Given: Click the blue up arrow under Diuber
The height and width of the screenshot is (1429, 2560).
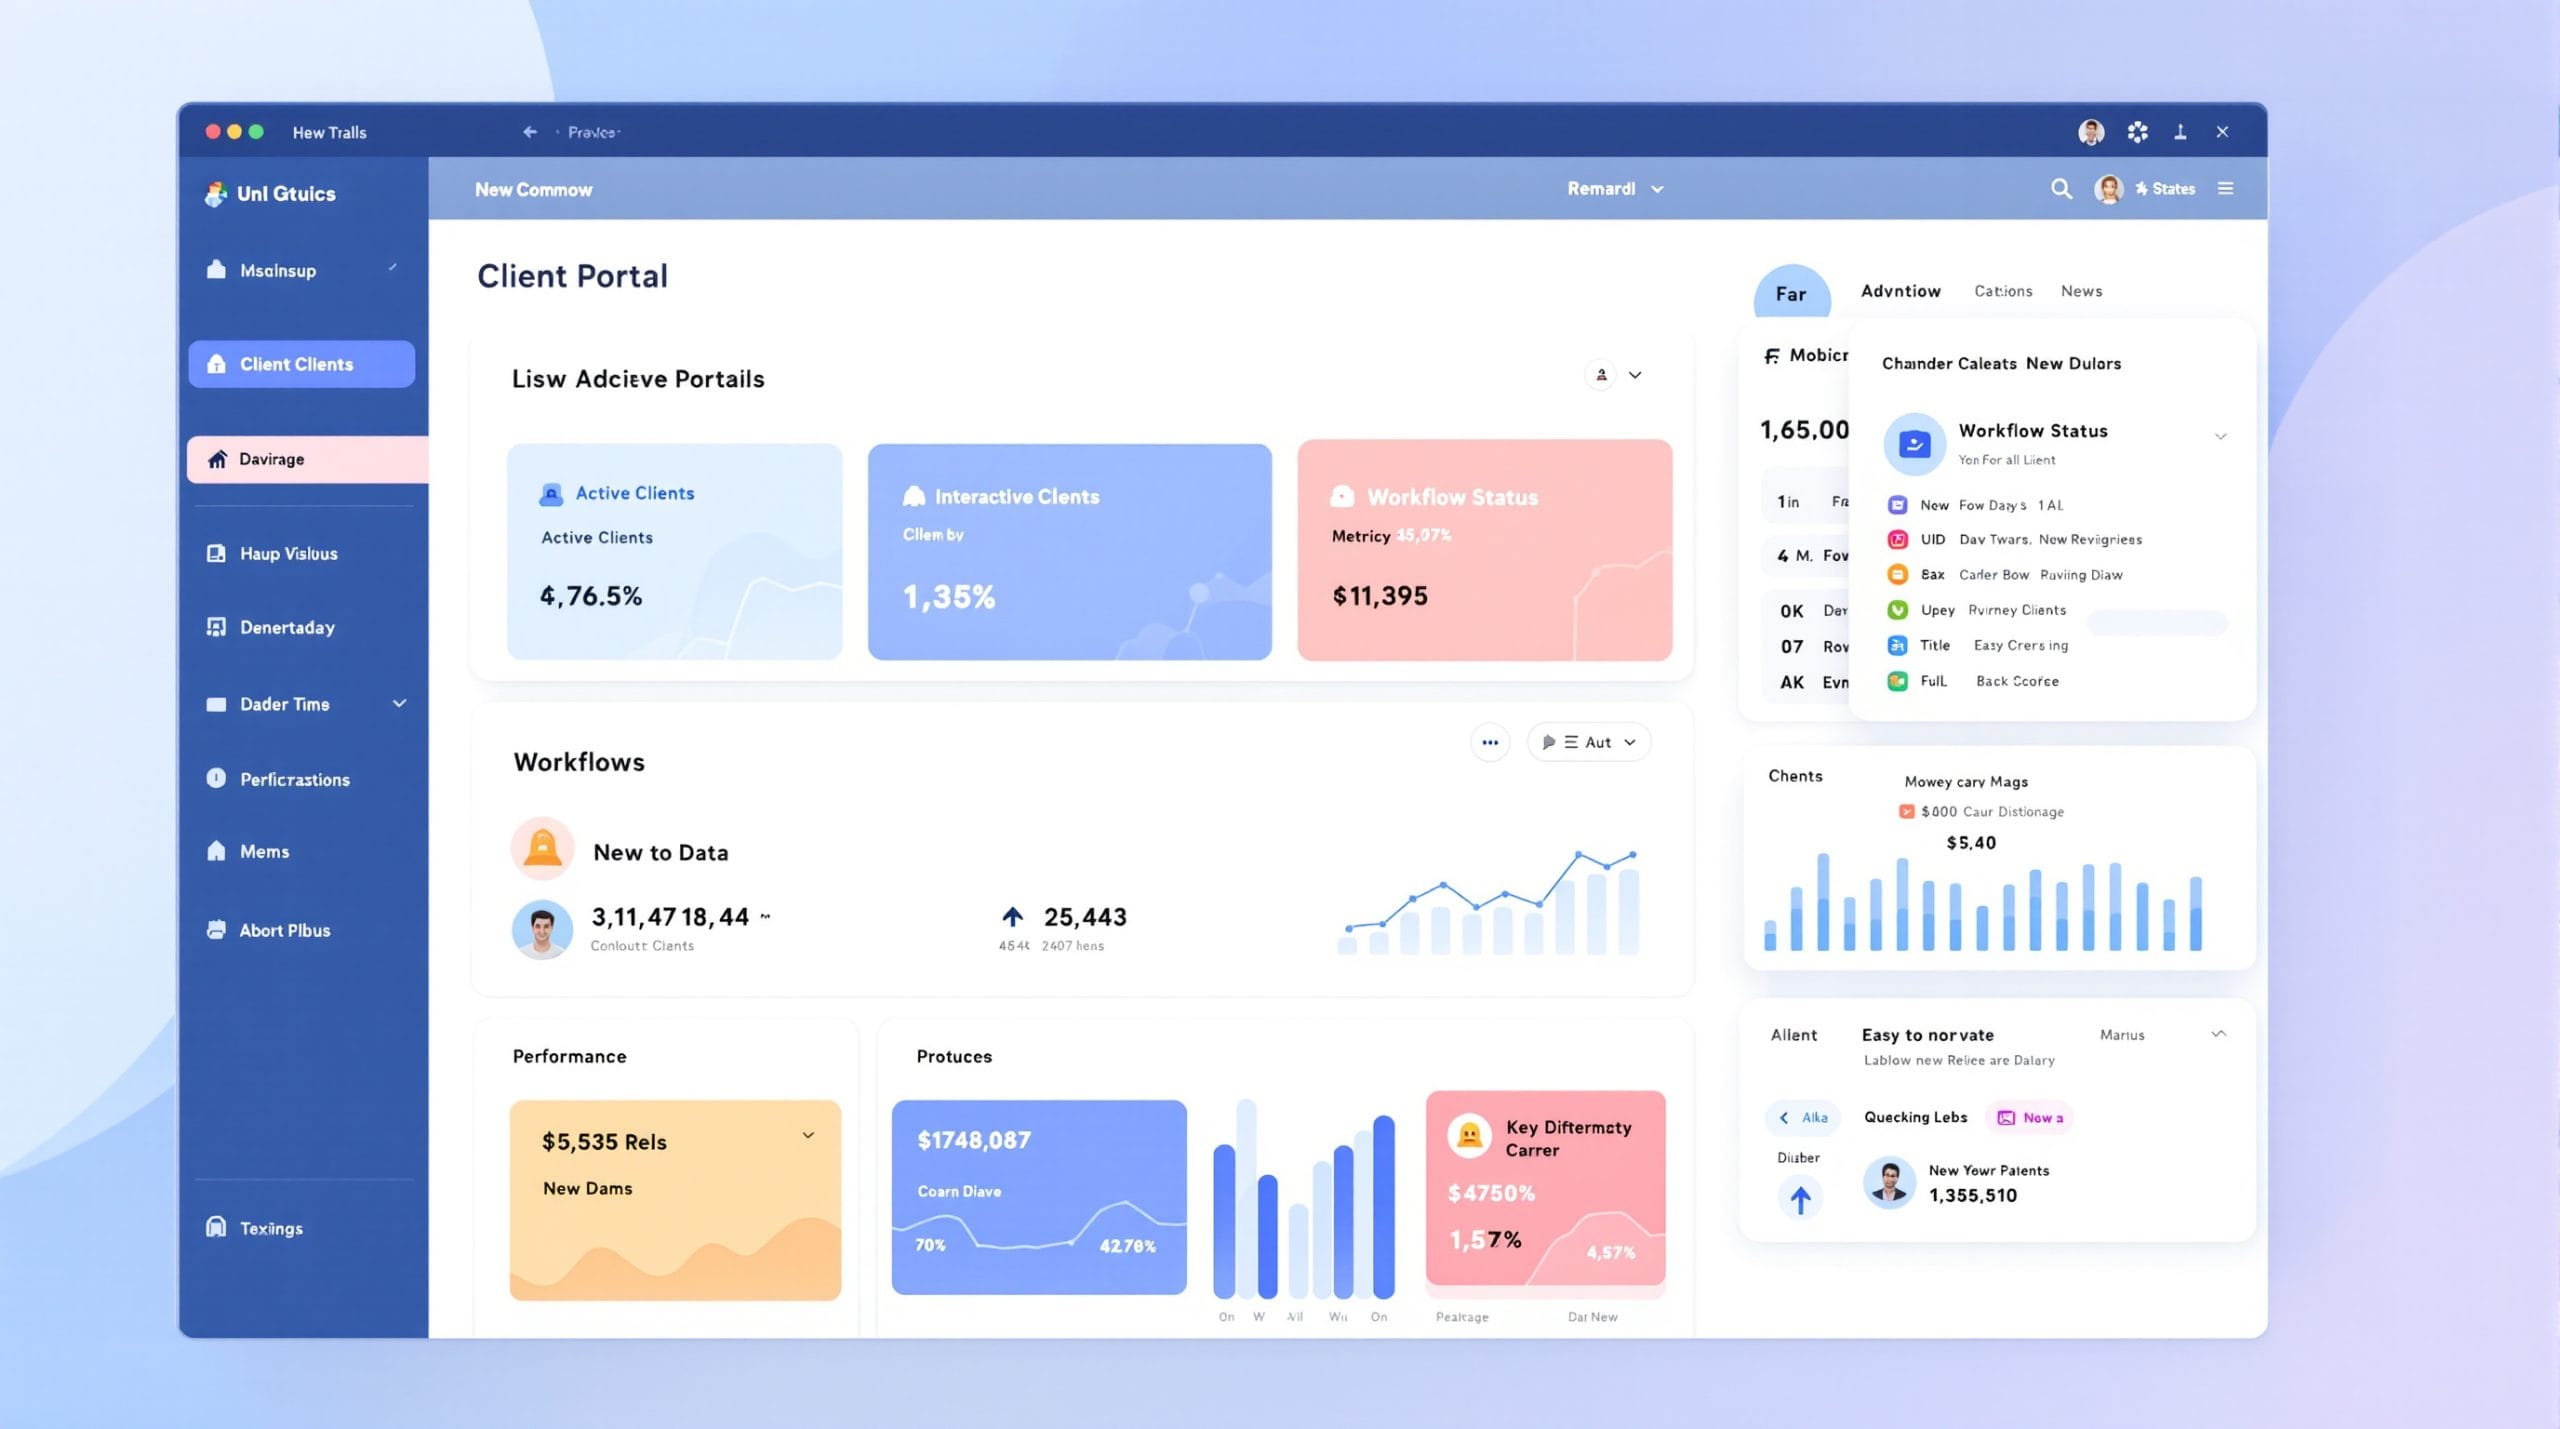Looking at the screenshot, I should (1800, 1198).
